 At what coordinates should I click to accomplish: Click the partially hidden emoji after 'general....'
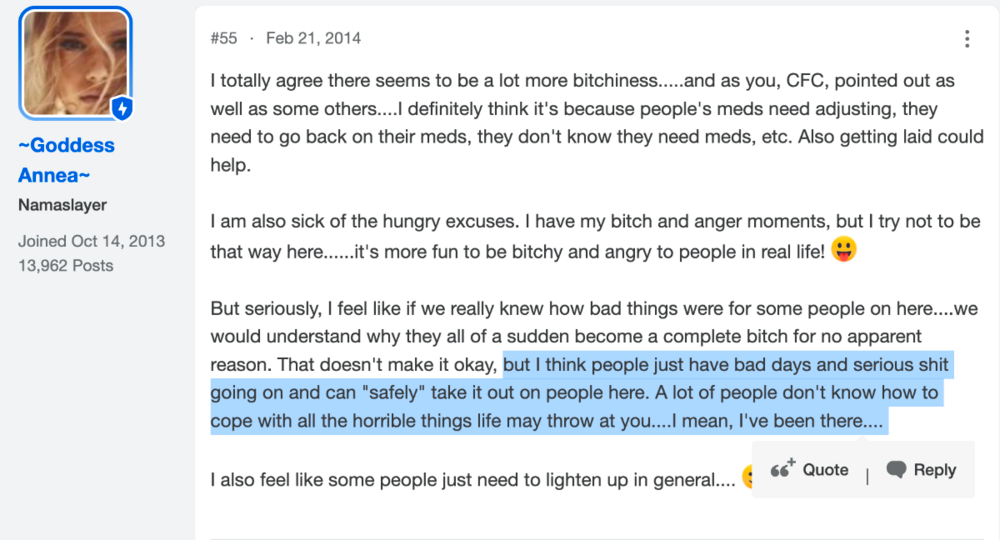(747, 477)
